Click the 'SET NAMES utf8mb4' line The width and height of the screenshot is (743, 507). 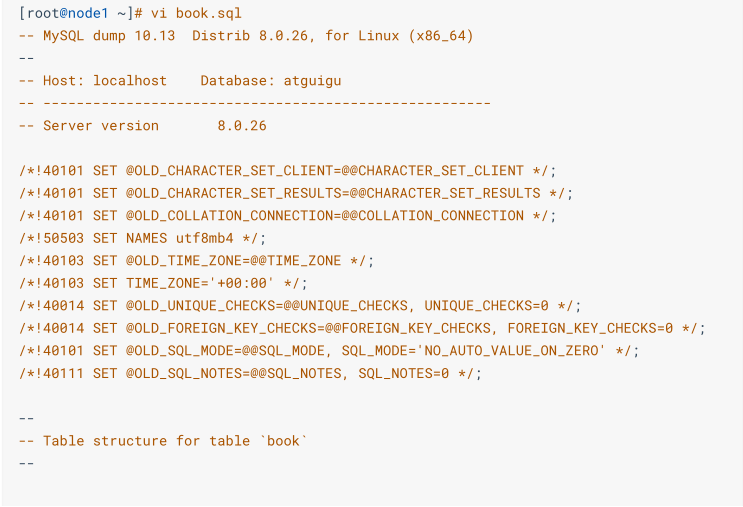tap(143, 238)
